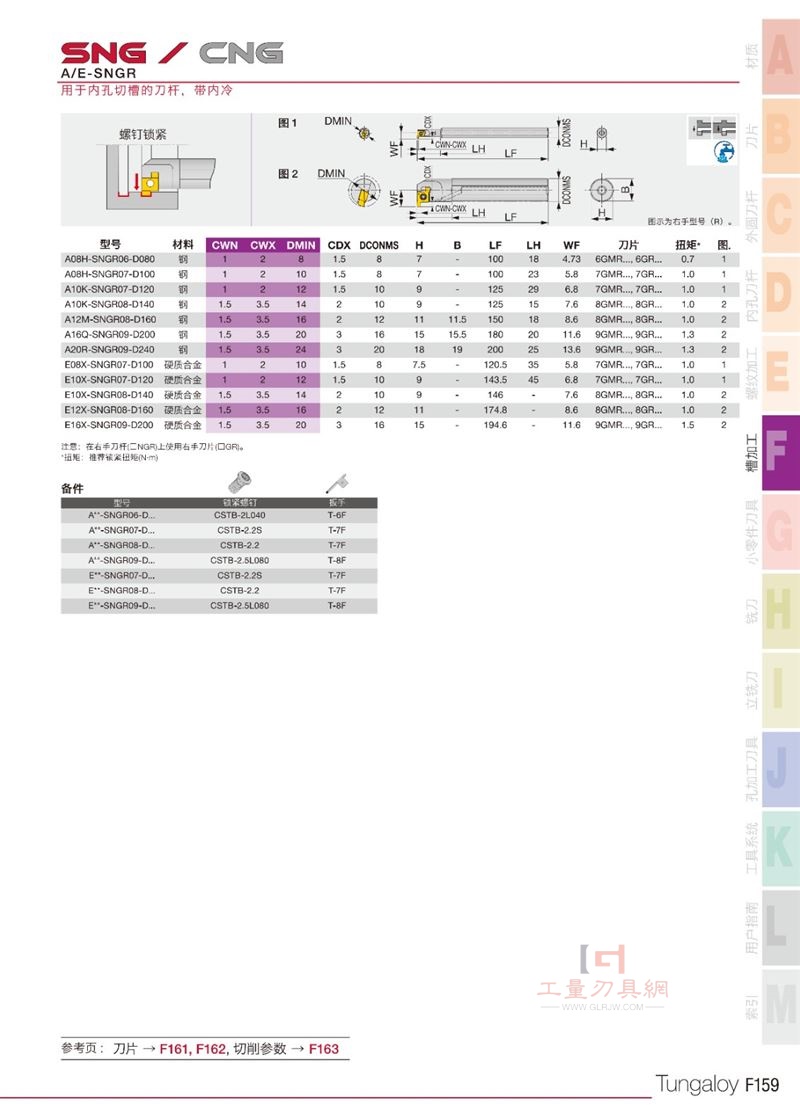Select row A20R-SNGR09-D240

click(399, 349)
